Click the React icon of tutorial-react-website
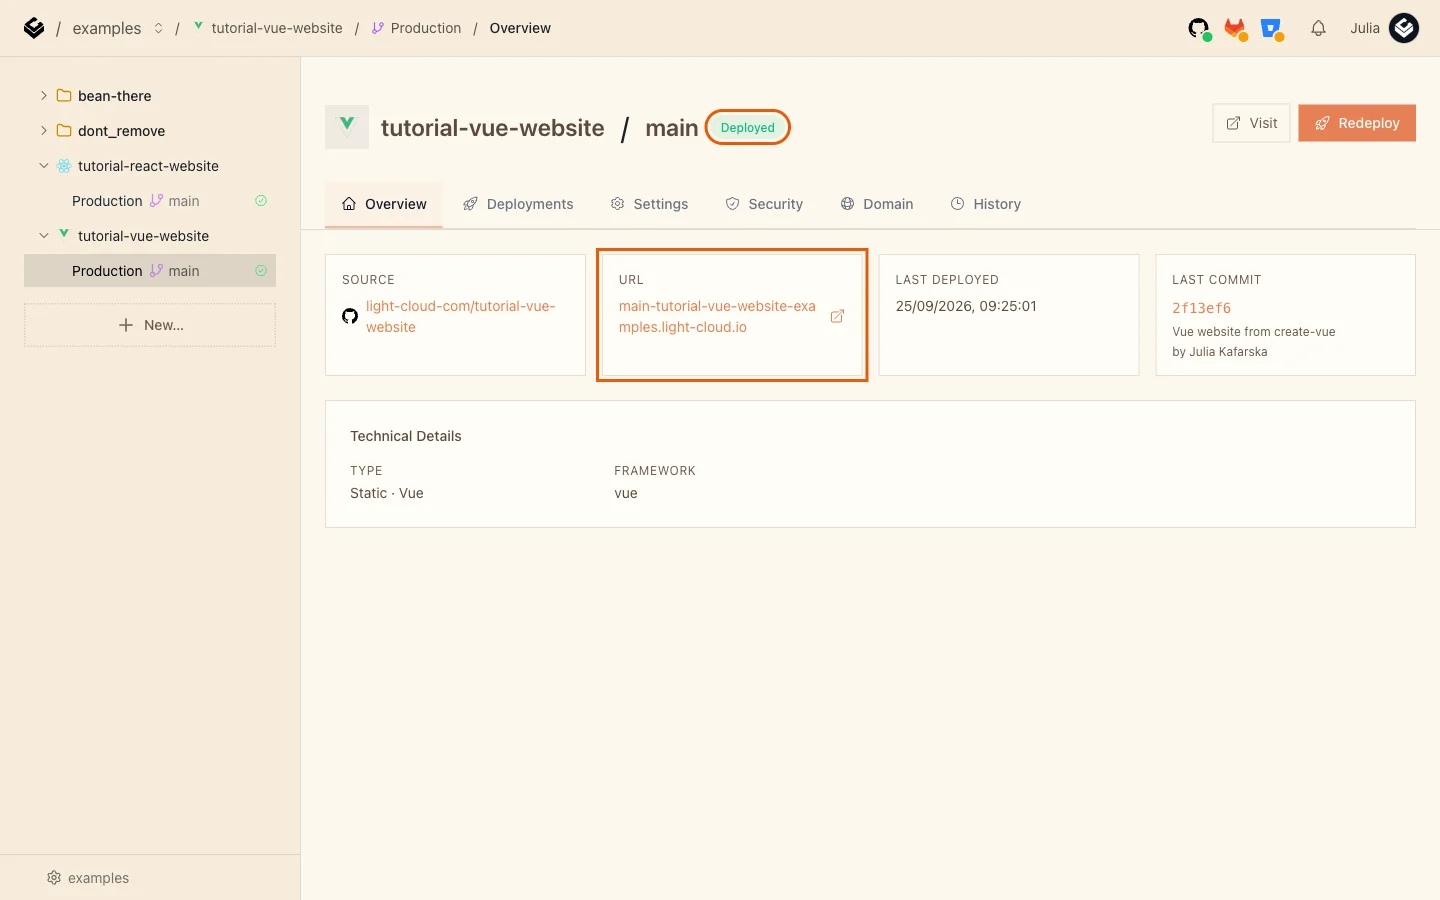 click(64, 166)
